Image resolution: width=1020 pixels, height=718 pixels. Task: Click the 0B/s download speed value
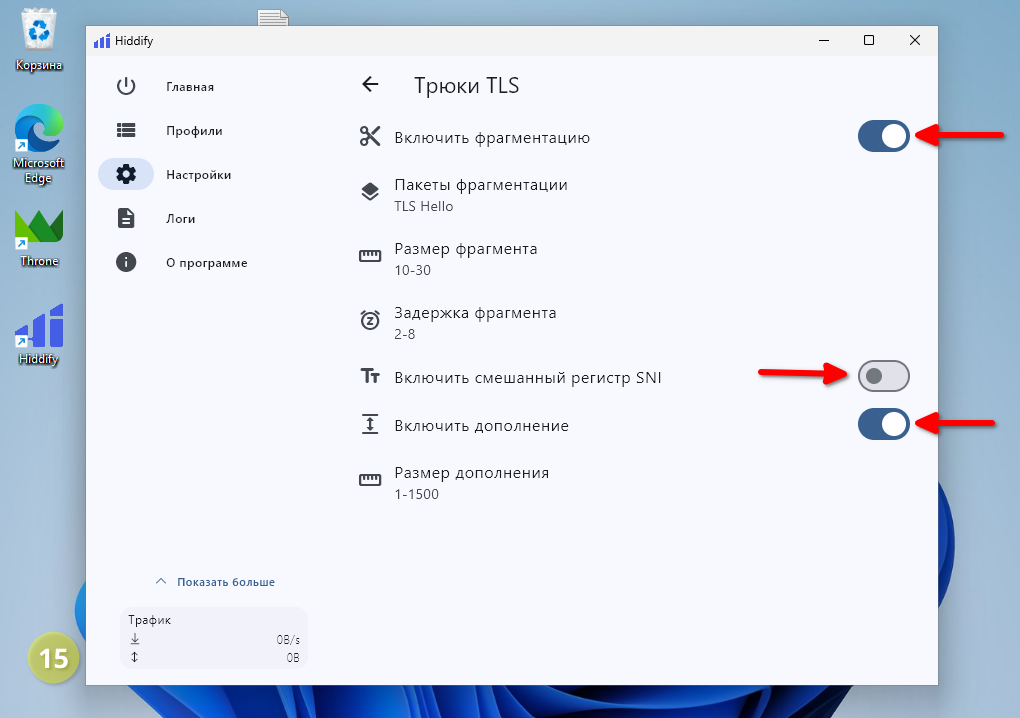coord(288,640)
